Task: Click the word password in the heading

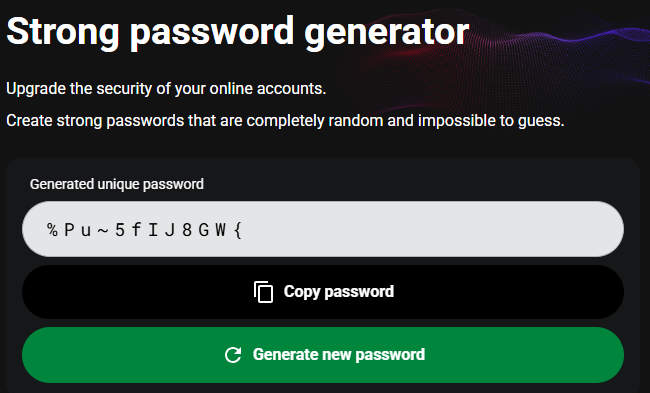Action: pyautogui.click(x=212, y=34)
